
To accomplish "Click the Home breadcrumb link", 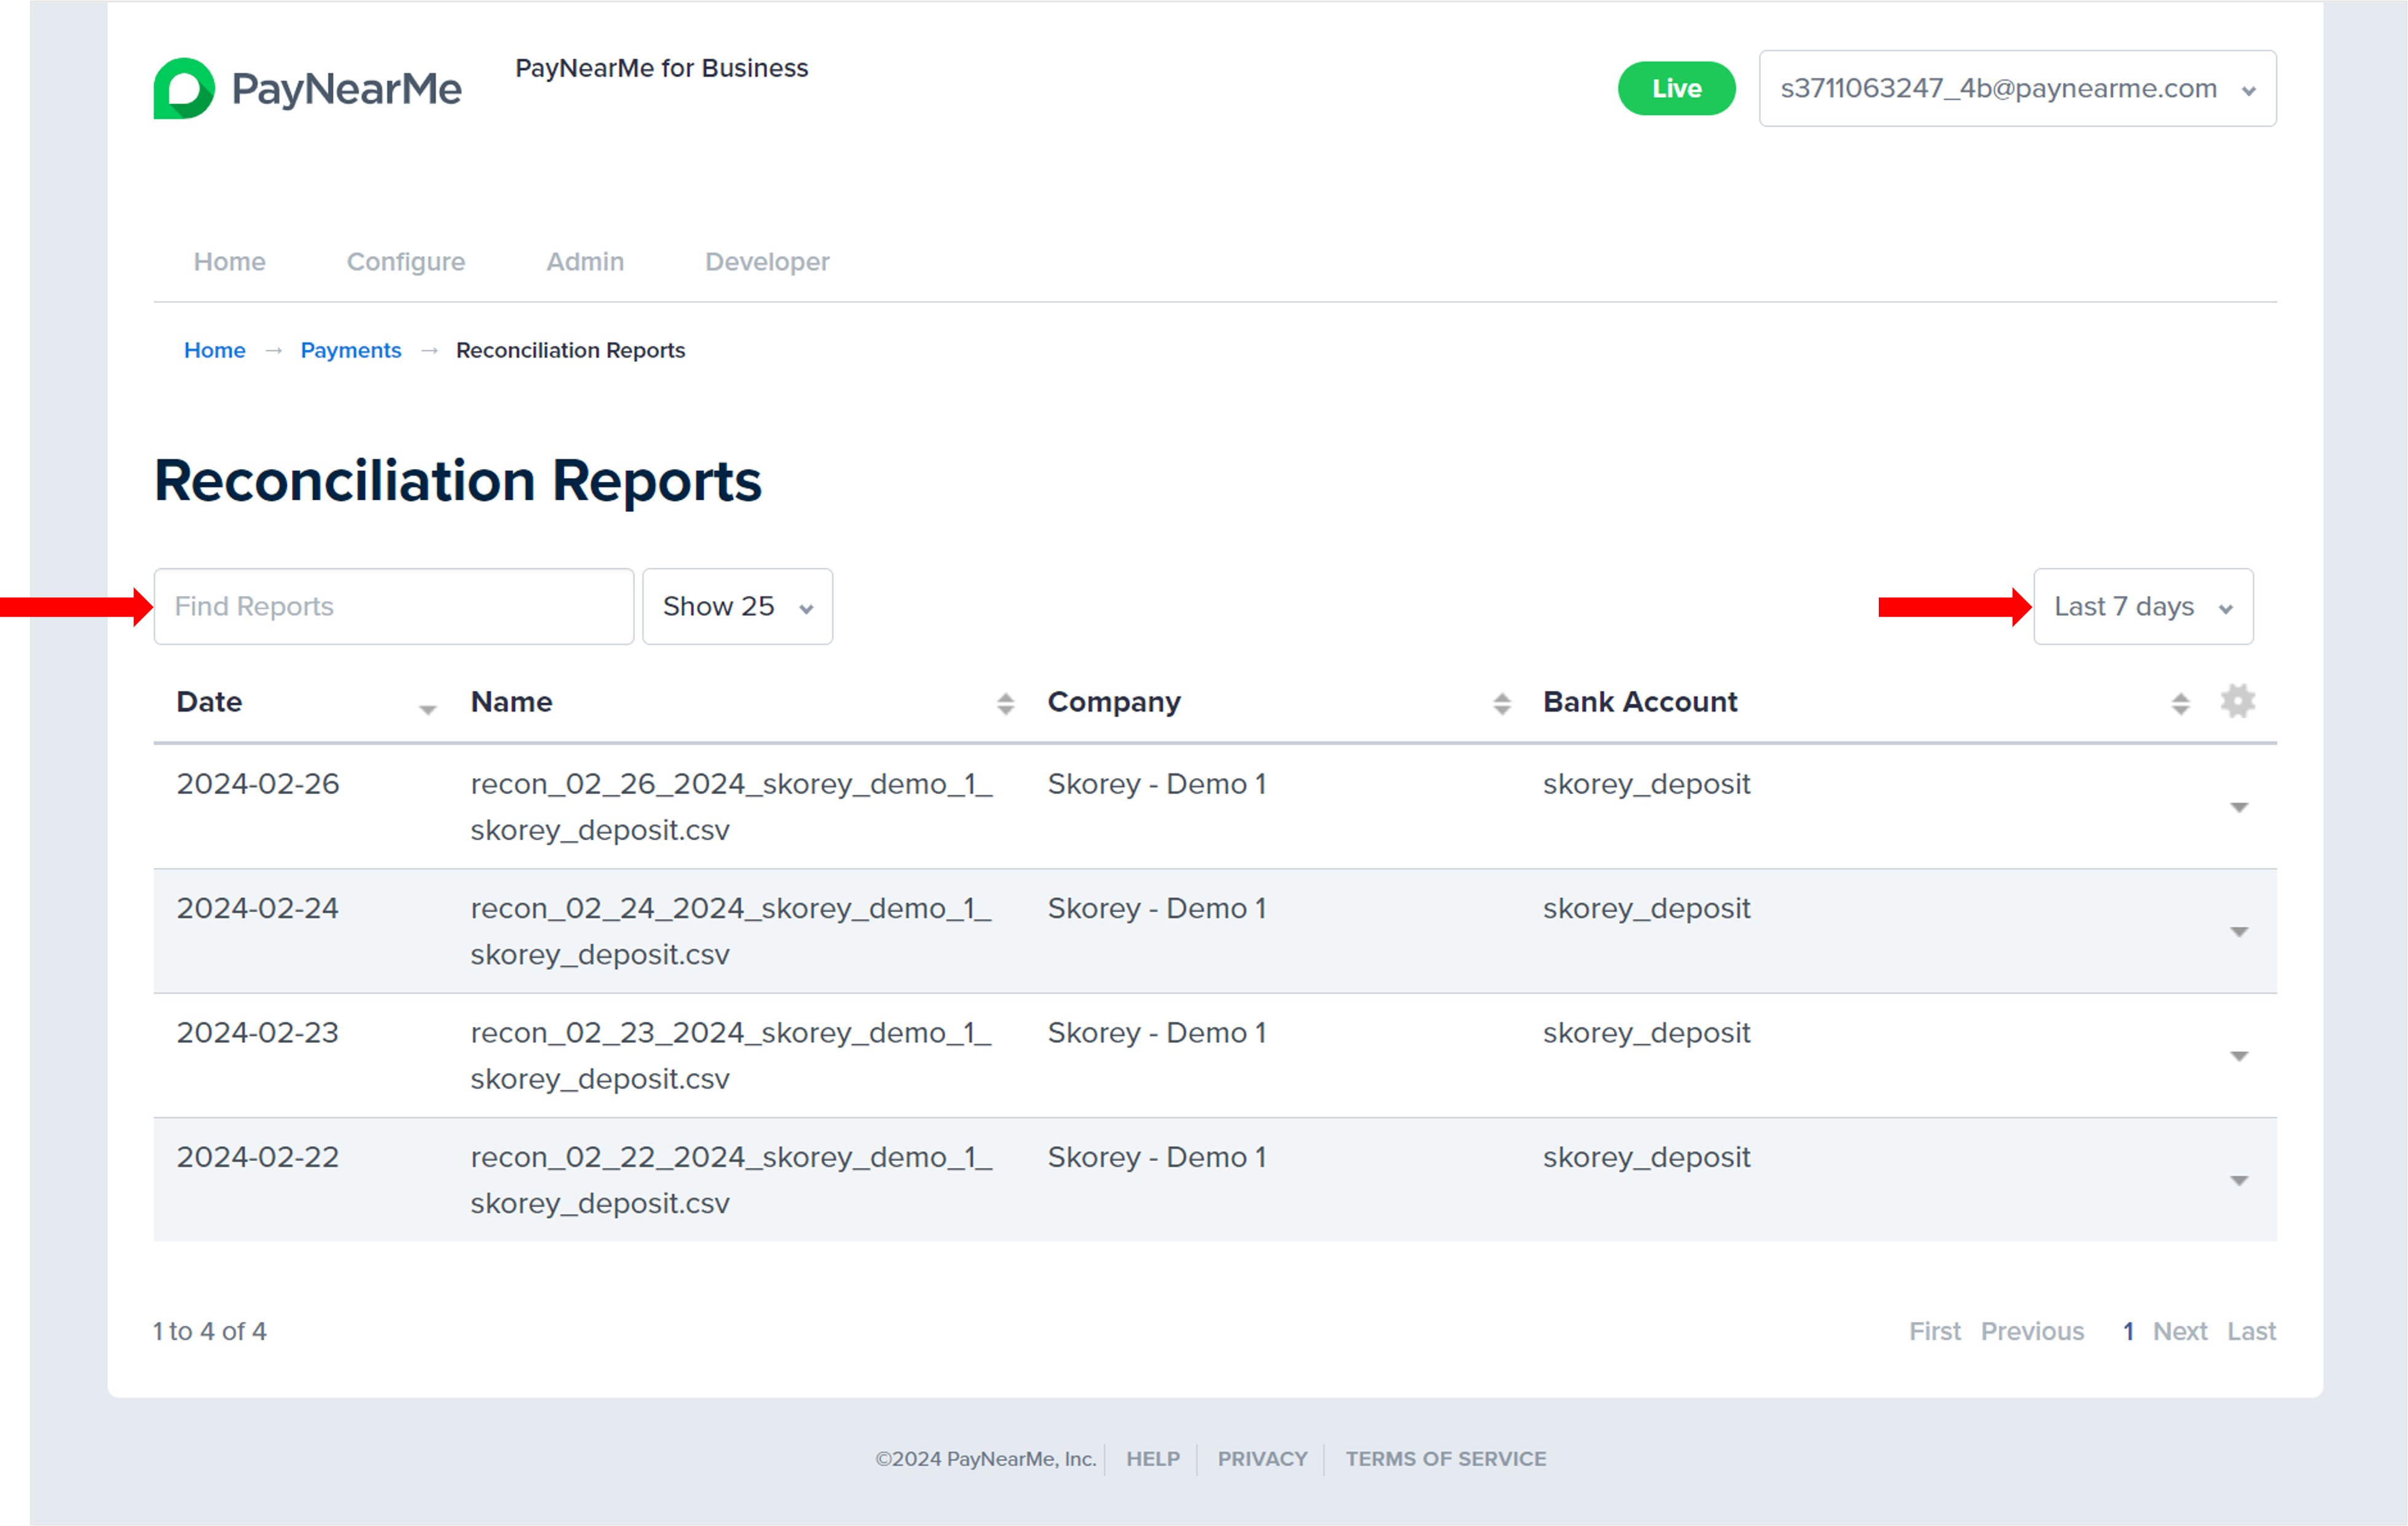I will (214, 351).
